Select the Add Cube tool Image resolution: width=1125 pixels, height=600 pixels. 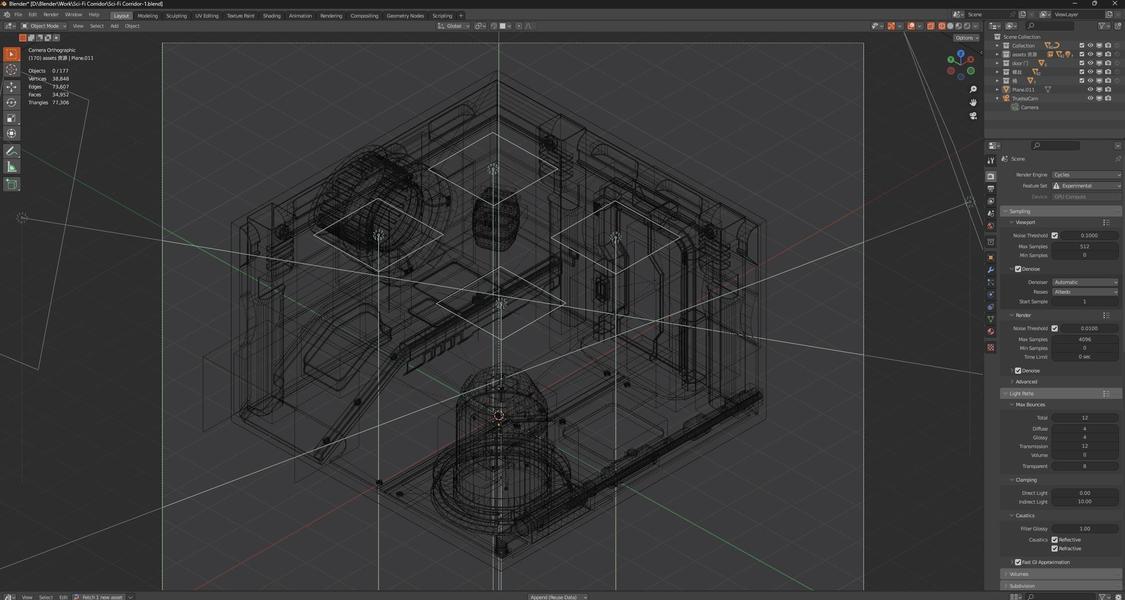pos(12,184)
